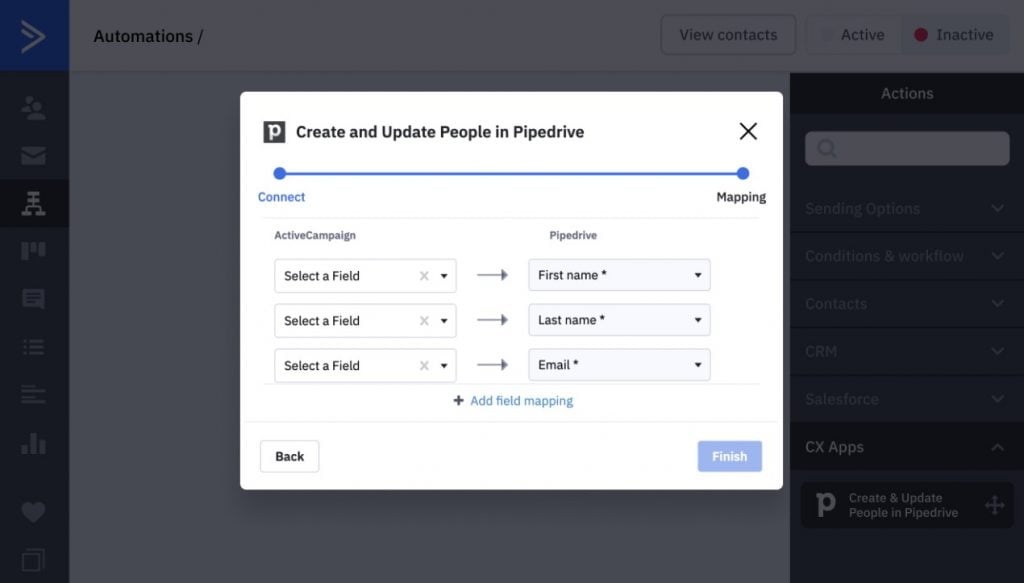Open the Pipedrive icon in the modal header
1024x583 pixels.
coord(277,131)
